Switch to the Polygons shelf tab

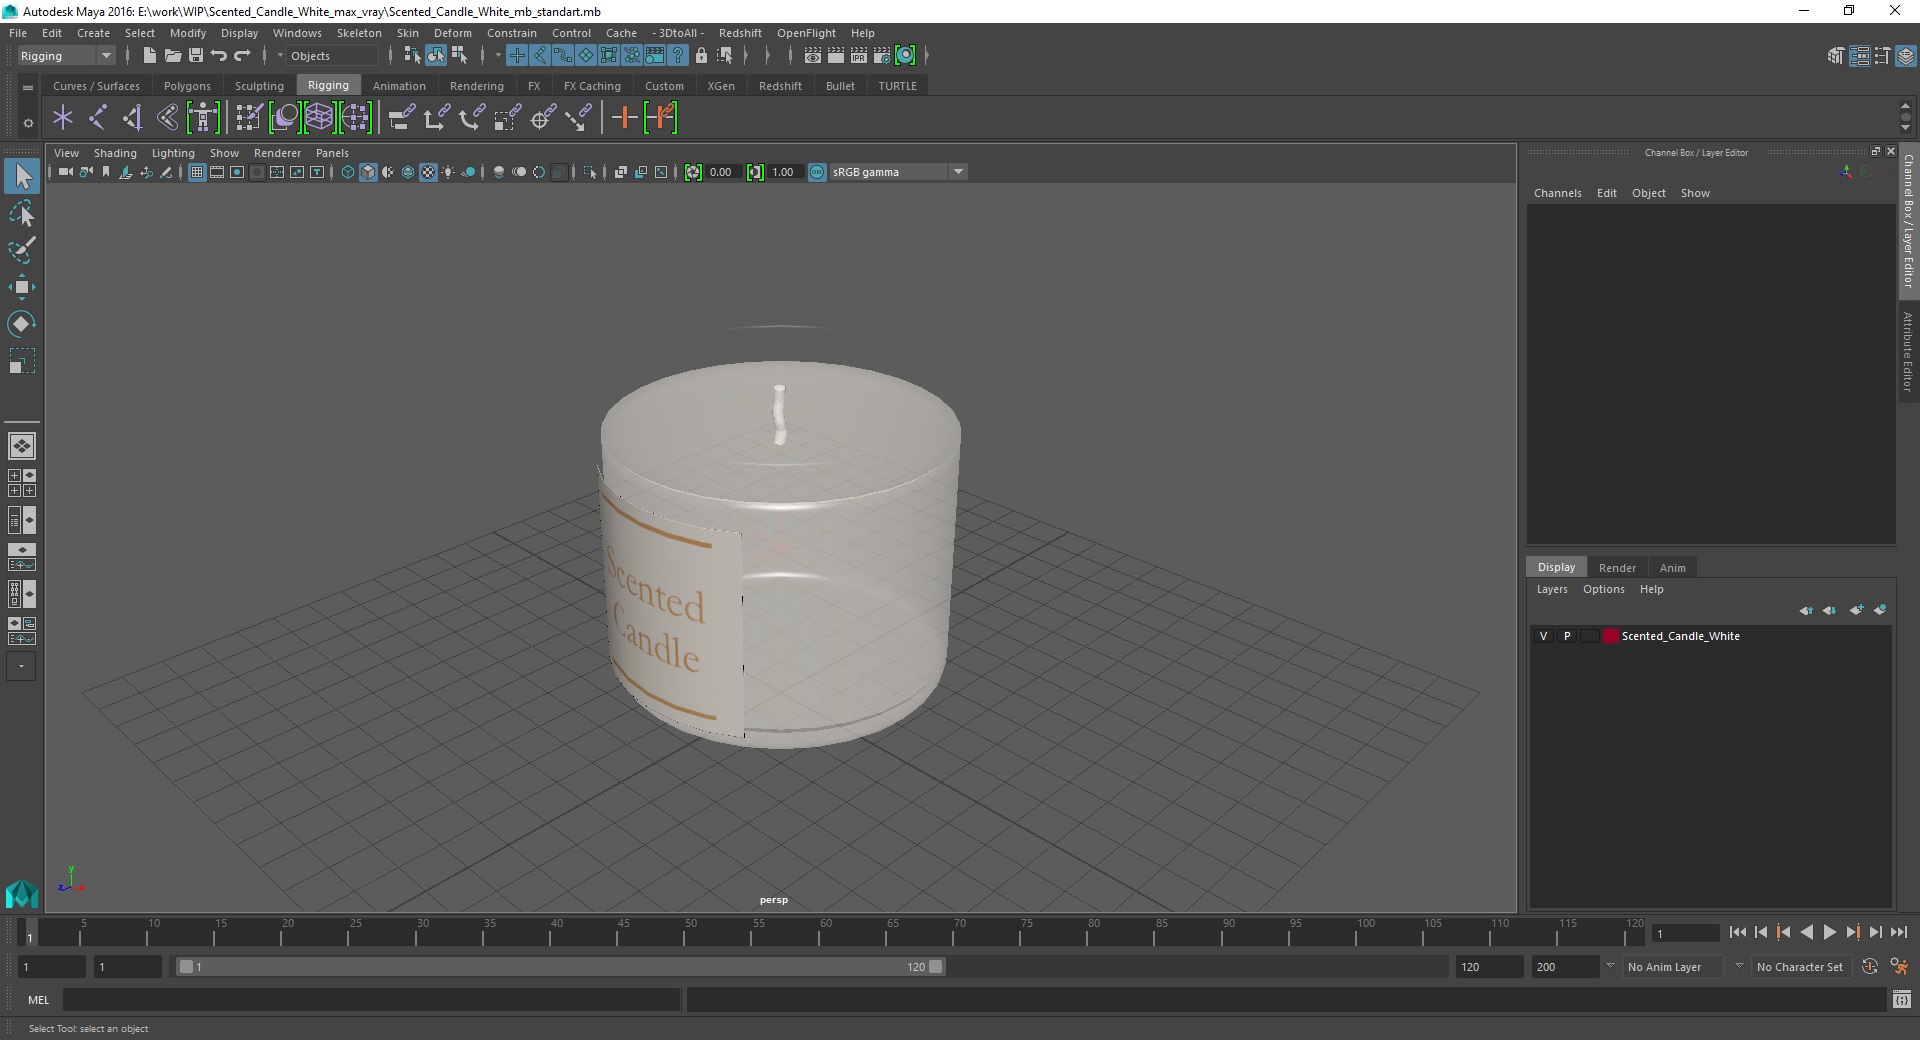187,86
